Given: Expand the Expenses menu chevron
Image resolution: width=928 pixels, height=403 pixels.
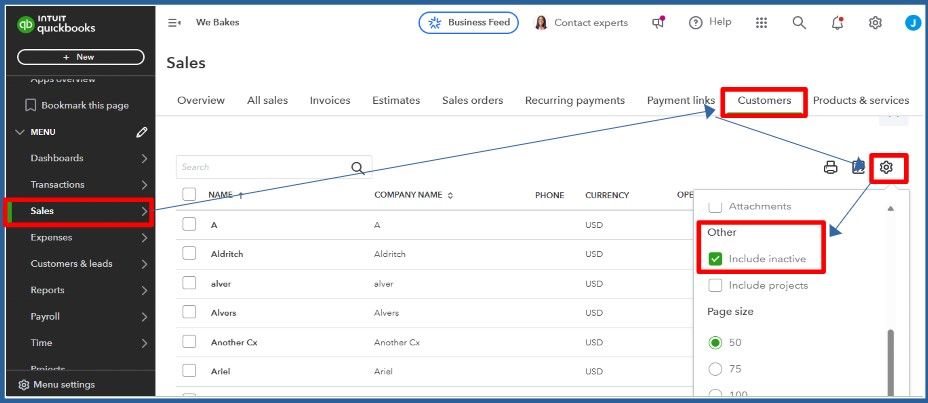Looking at the screenshot, I should [144, 238].
